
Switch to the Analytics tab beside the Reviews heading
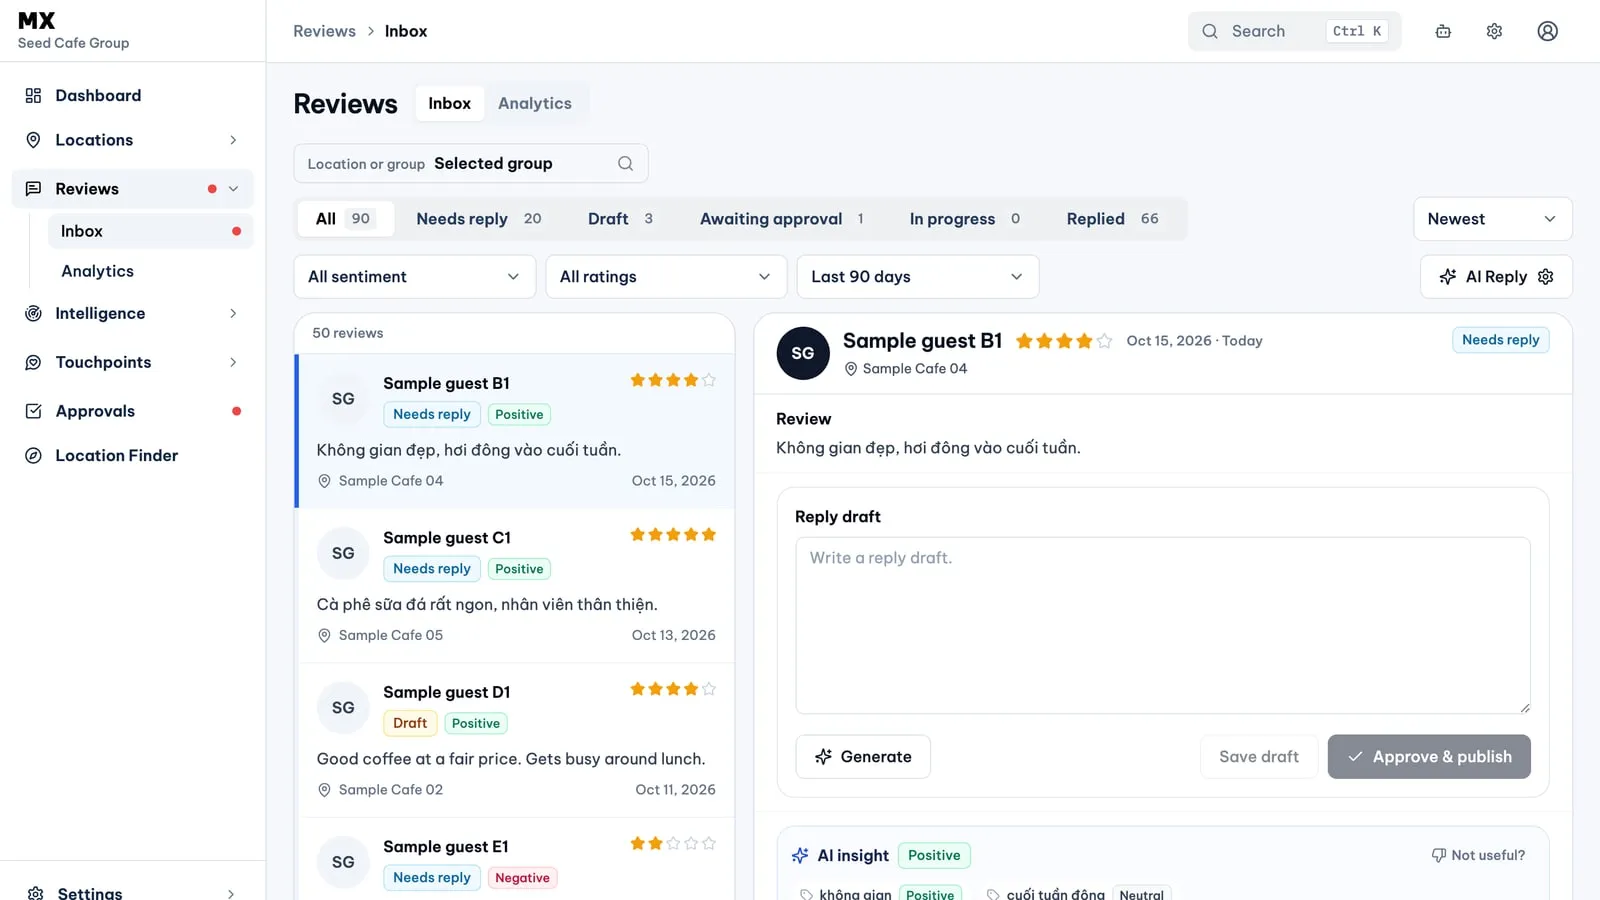click(535, 103)
